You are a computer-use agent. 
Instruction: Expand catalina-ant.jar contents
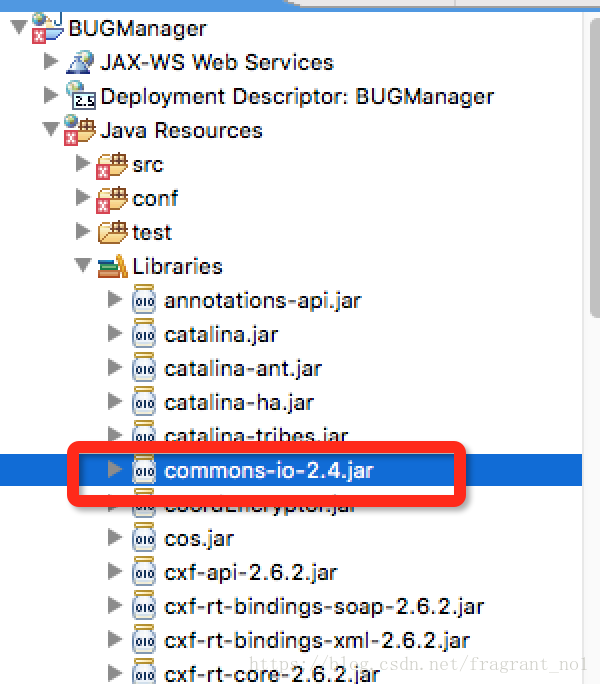[115, 367]
